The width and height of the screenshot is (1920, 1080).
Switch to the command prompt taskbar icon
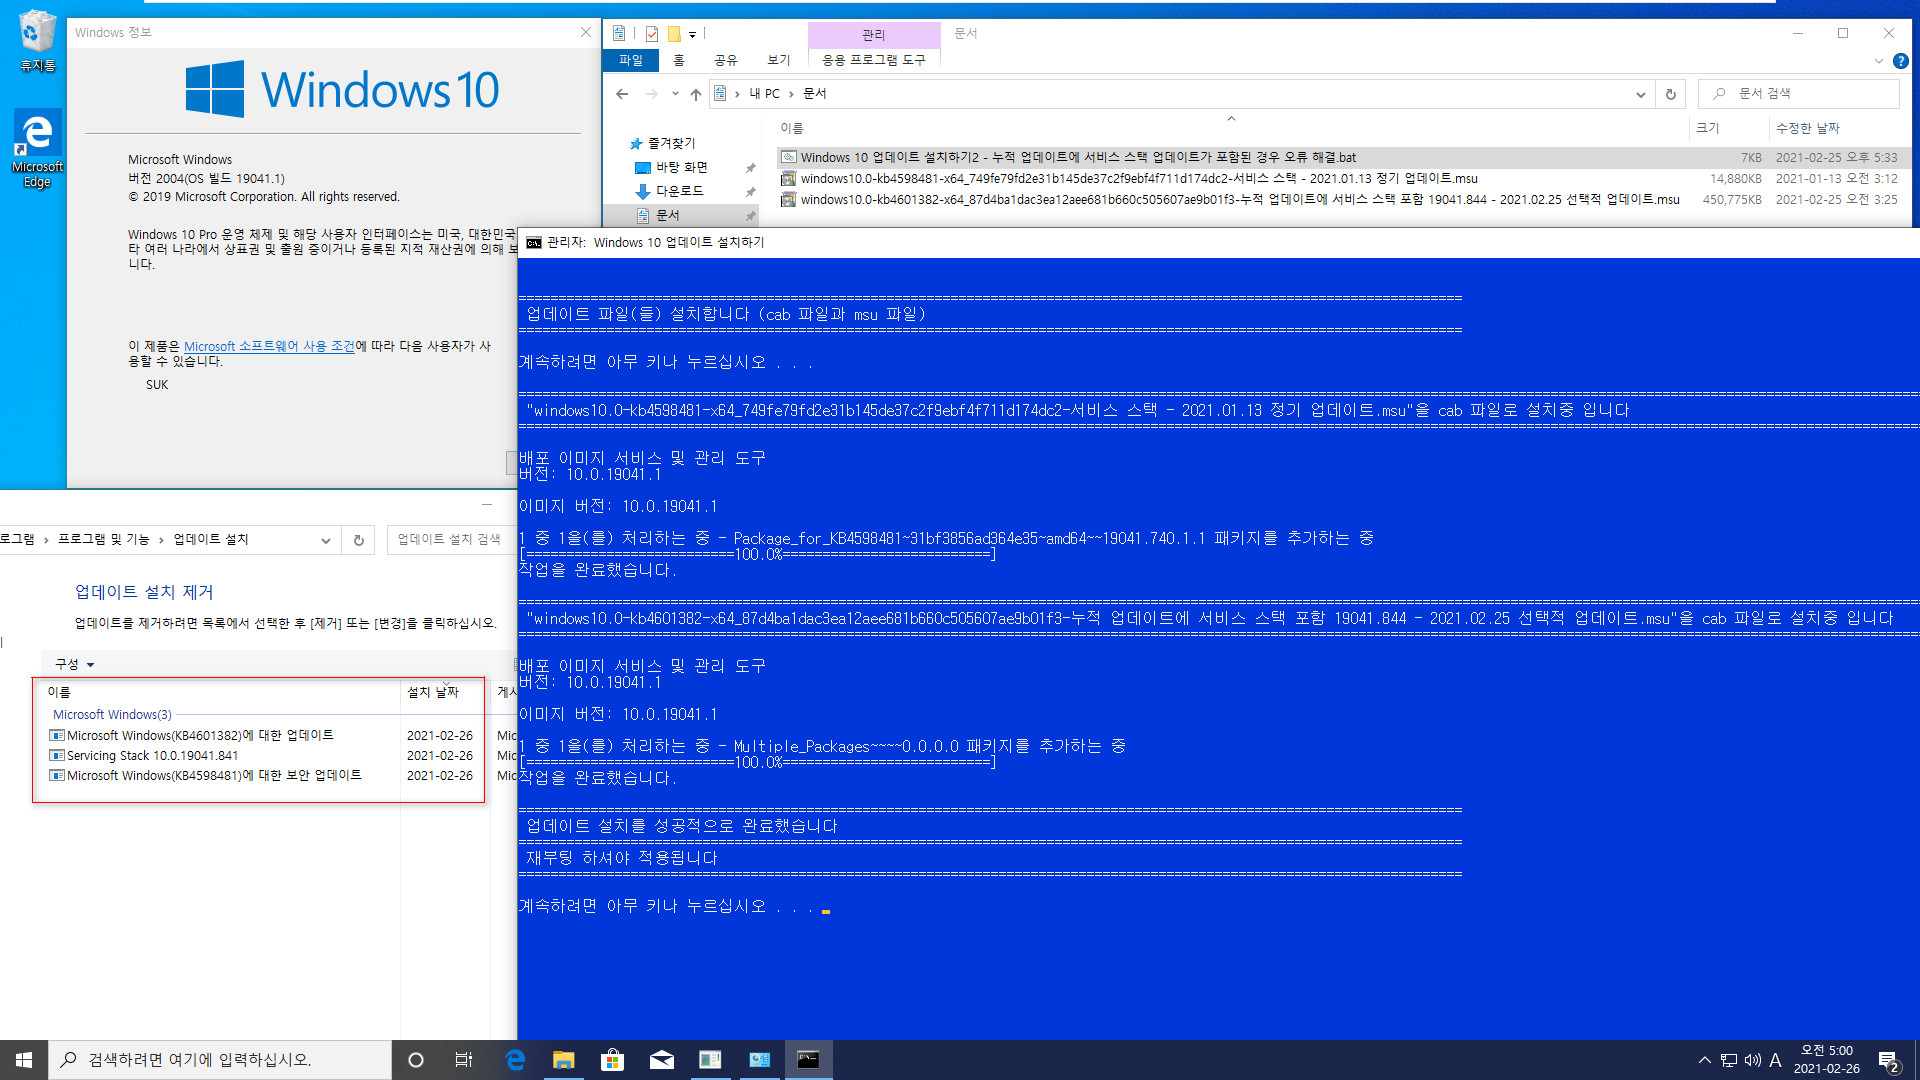coord(808,1060)
